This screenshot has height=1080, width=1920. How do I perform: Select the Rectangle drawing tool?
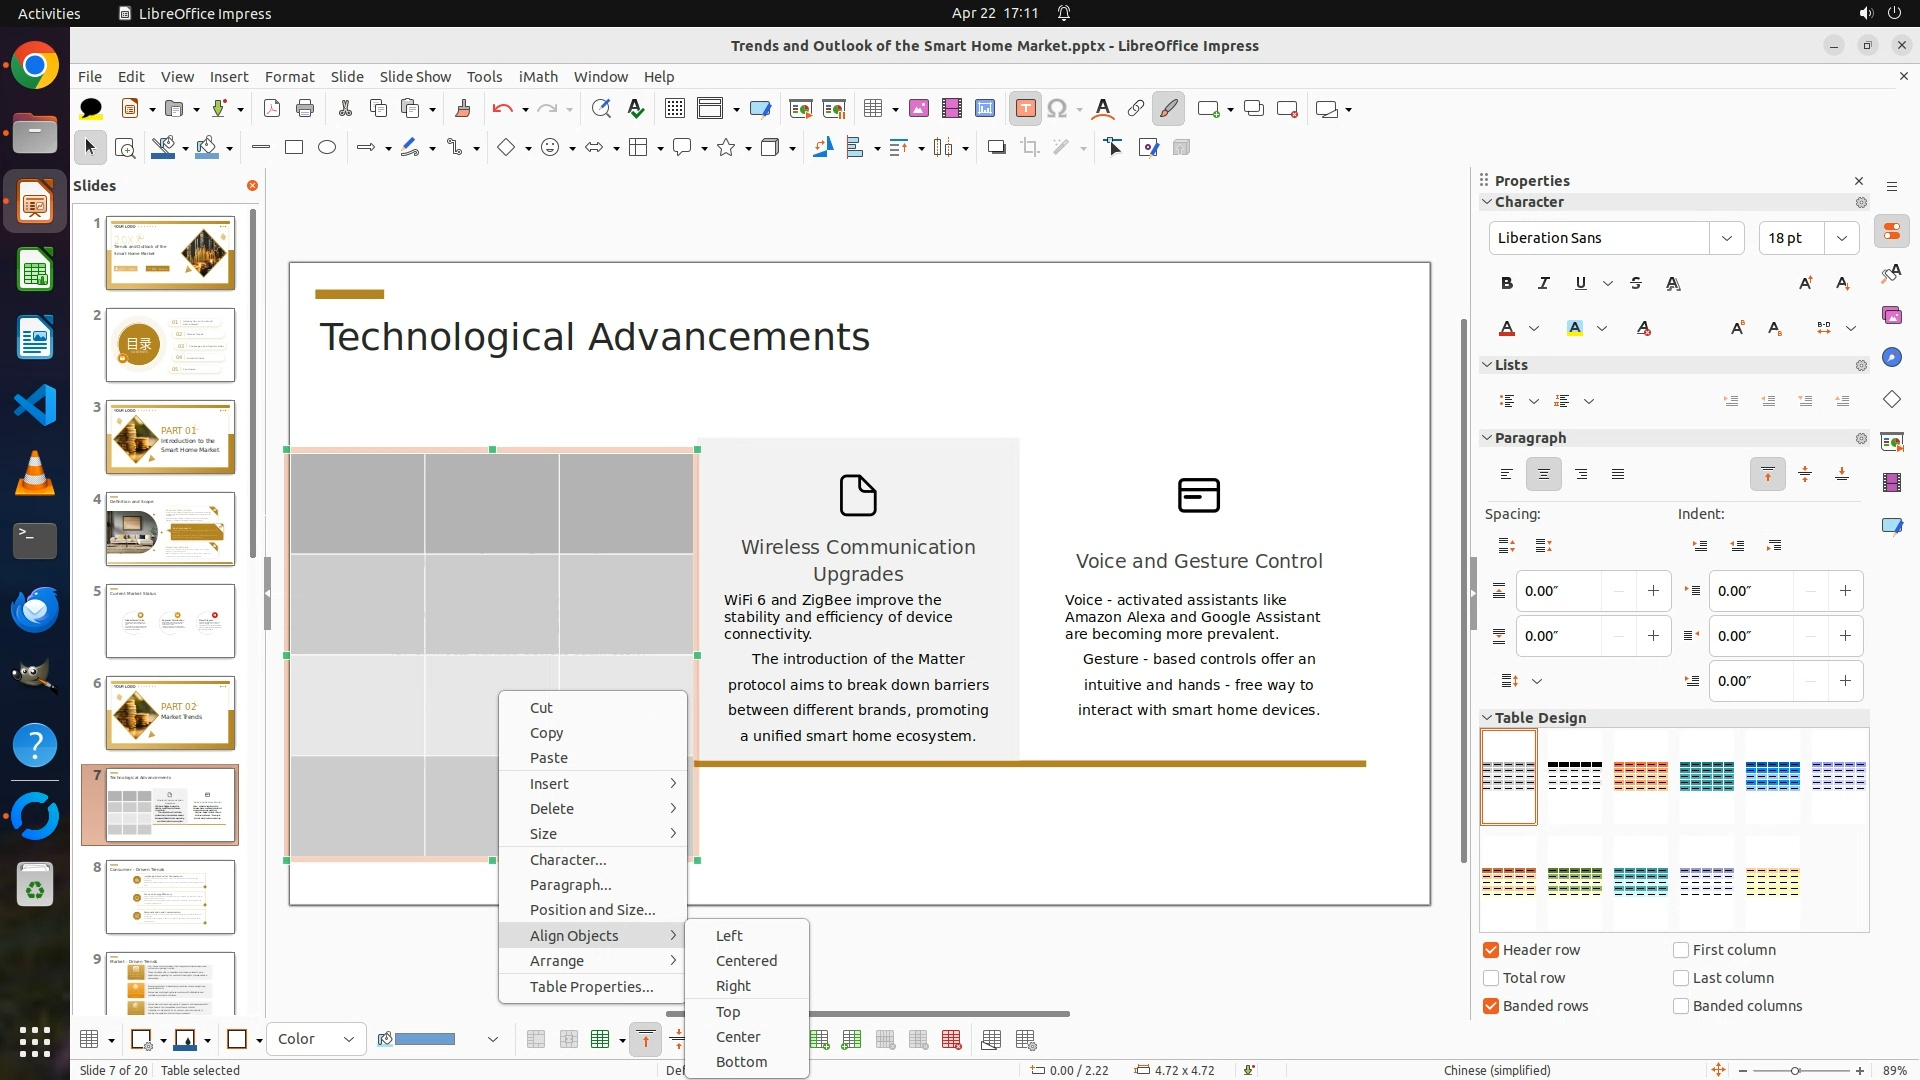(x=294, y=148)
